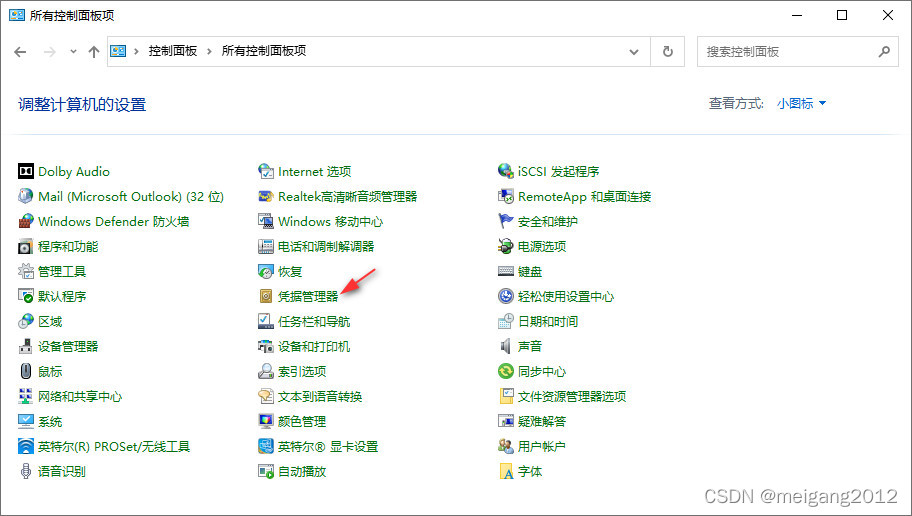Open the 电源选项 icon
This screenshot has width=912, height=516.
(505, 246)
